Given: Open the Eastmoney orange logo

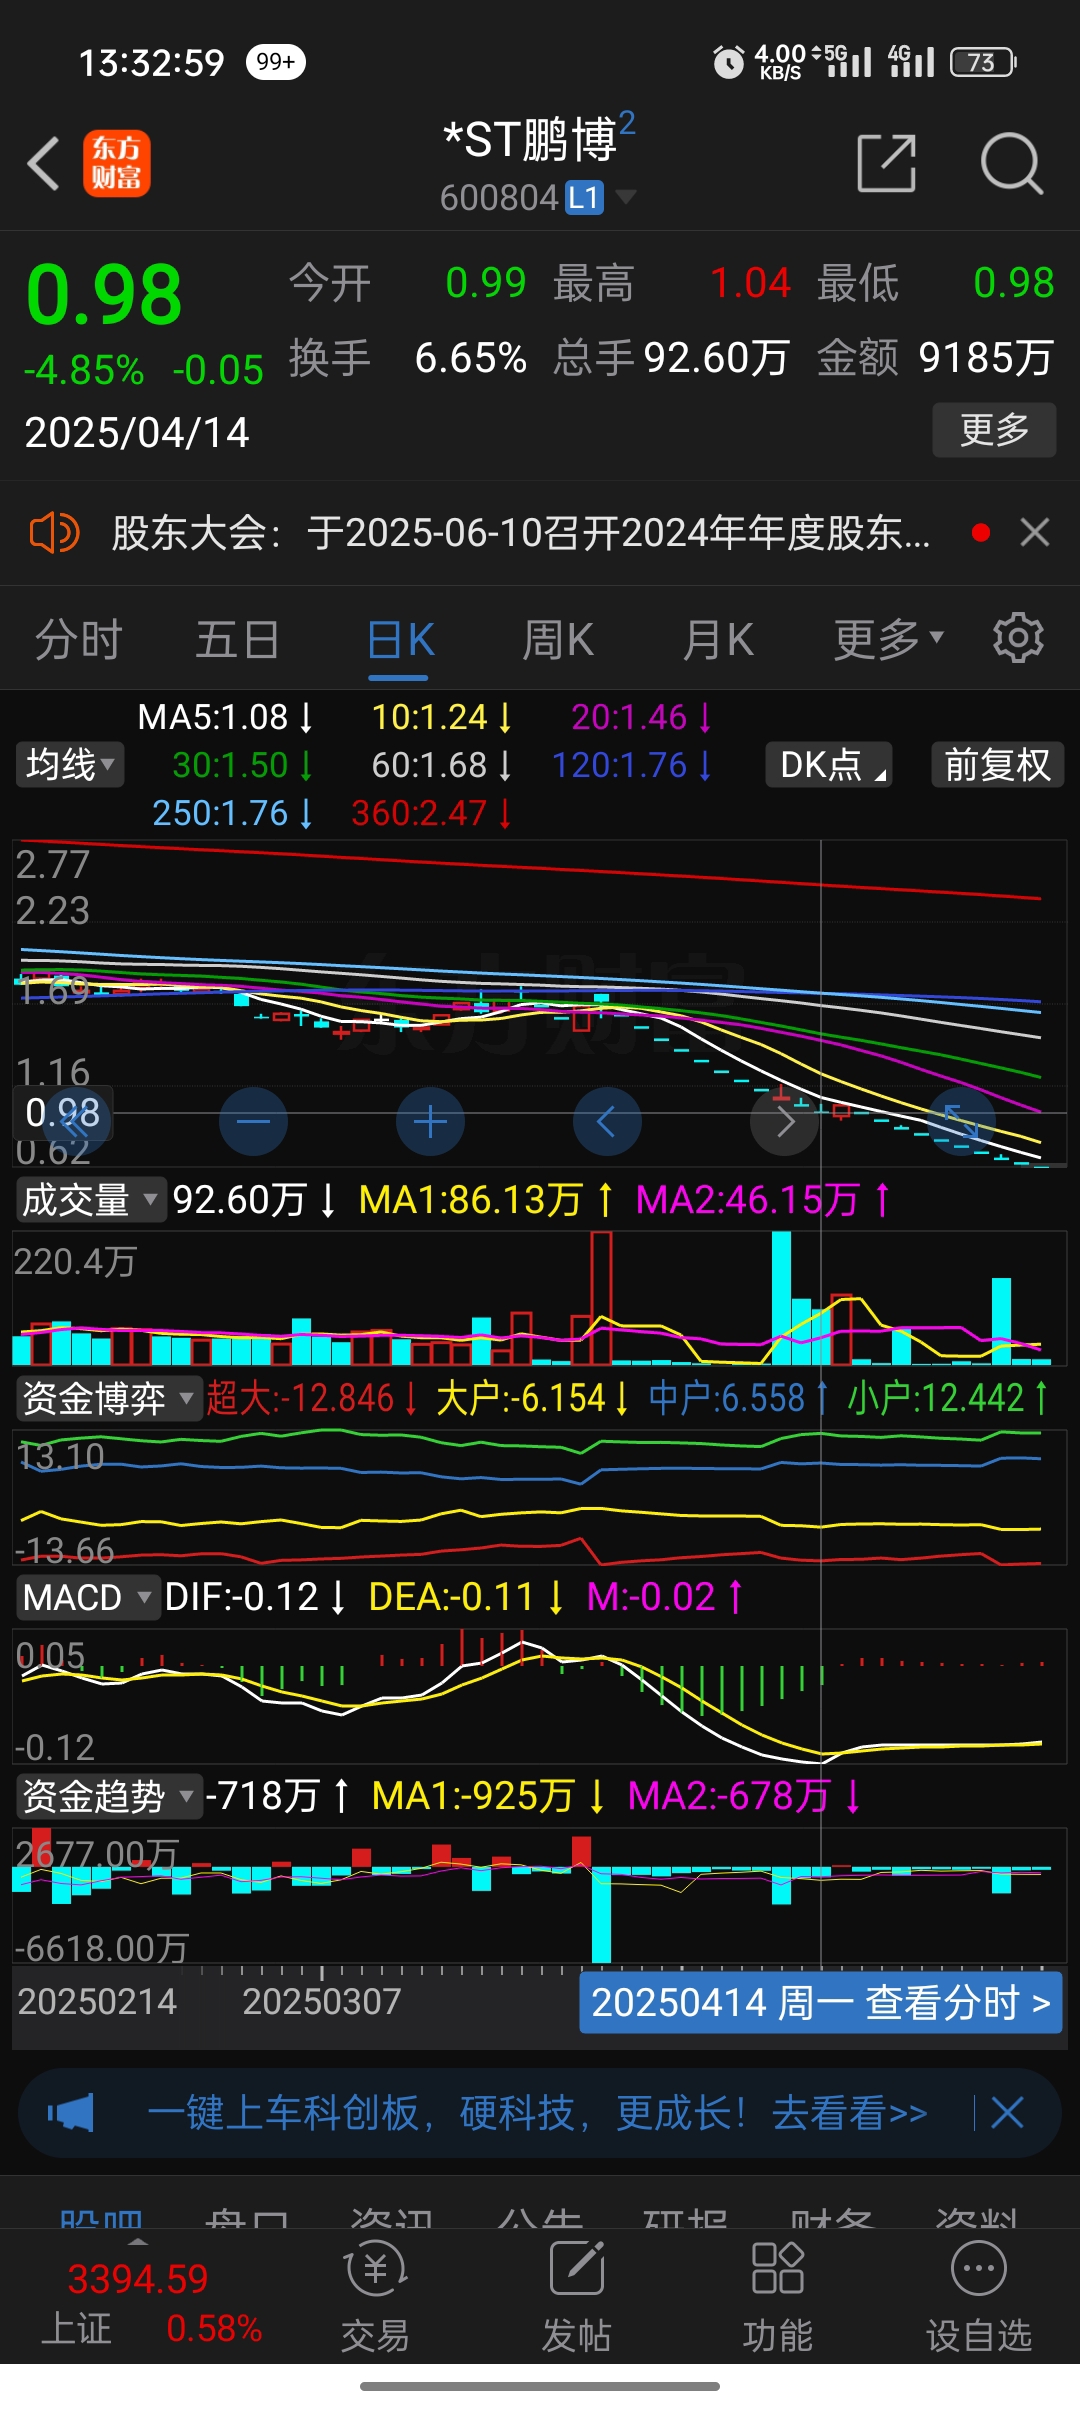Looking at the screenshot, I should 116,163.
